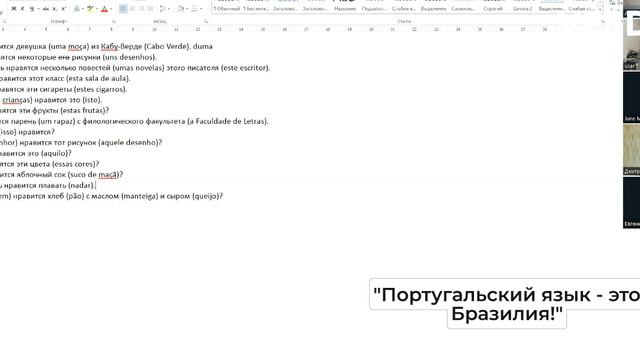Click the underlined word "moça"

77,47
